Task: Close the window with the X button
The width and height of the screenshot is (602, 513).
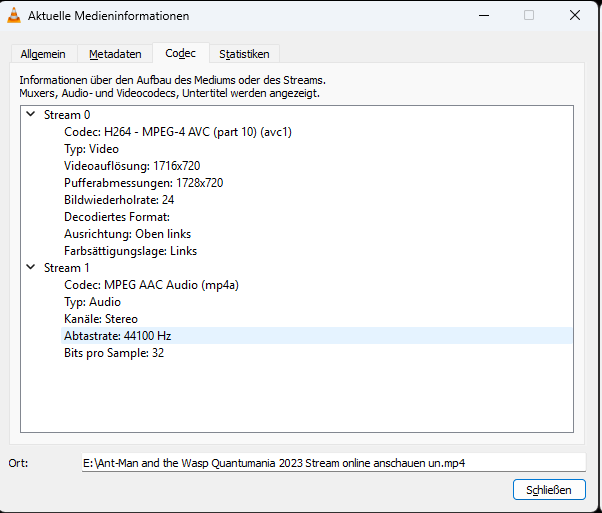Action: pyautogui.click(x=575, y=15)
